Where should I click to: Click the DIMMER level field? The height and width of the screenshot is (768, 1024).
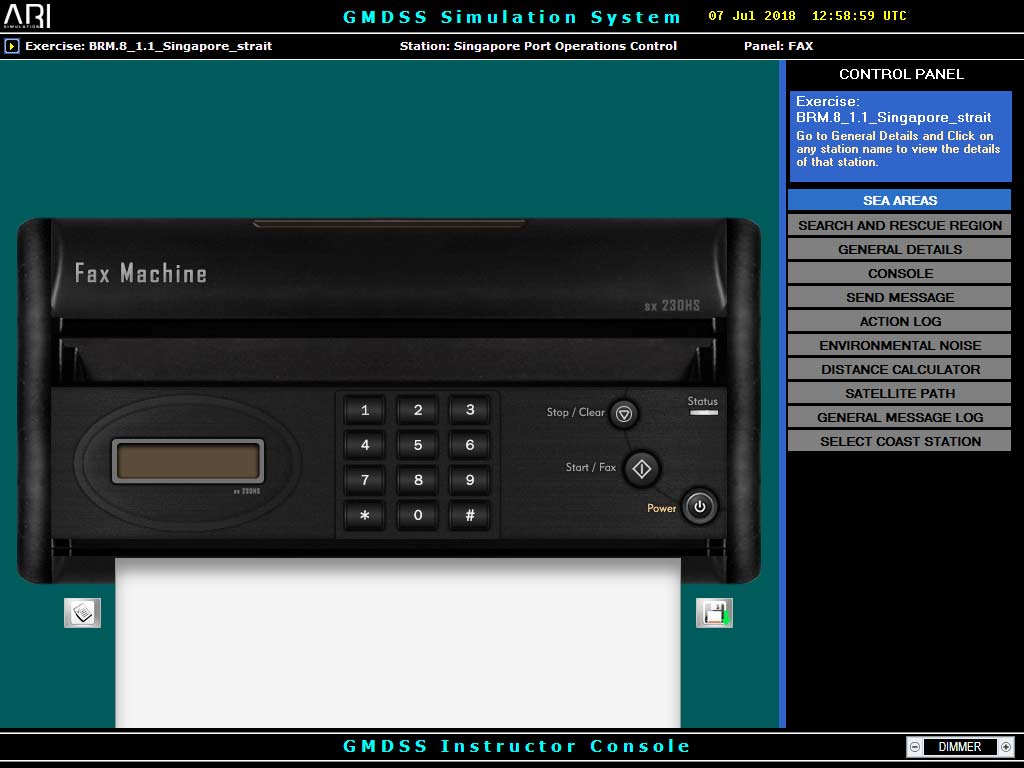[x=959, y=747]
